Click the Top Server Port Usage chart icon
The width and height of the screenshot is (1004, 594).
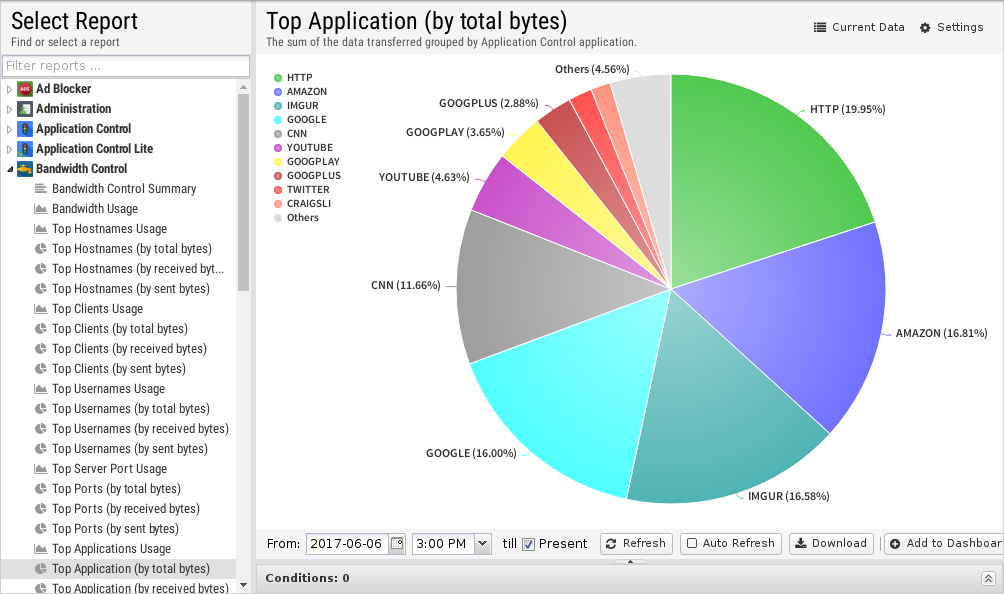pos(40,469)
